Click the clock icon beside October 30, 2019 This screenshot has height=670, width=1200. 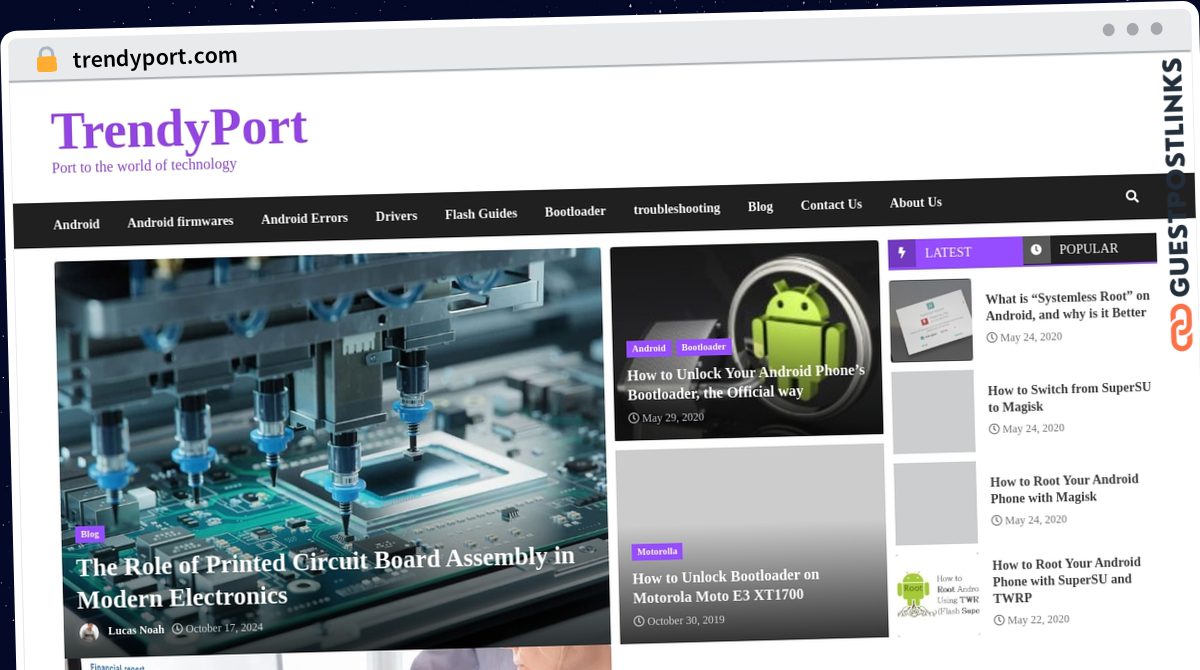[x=639, y=621]
